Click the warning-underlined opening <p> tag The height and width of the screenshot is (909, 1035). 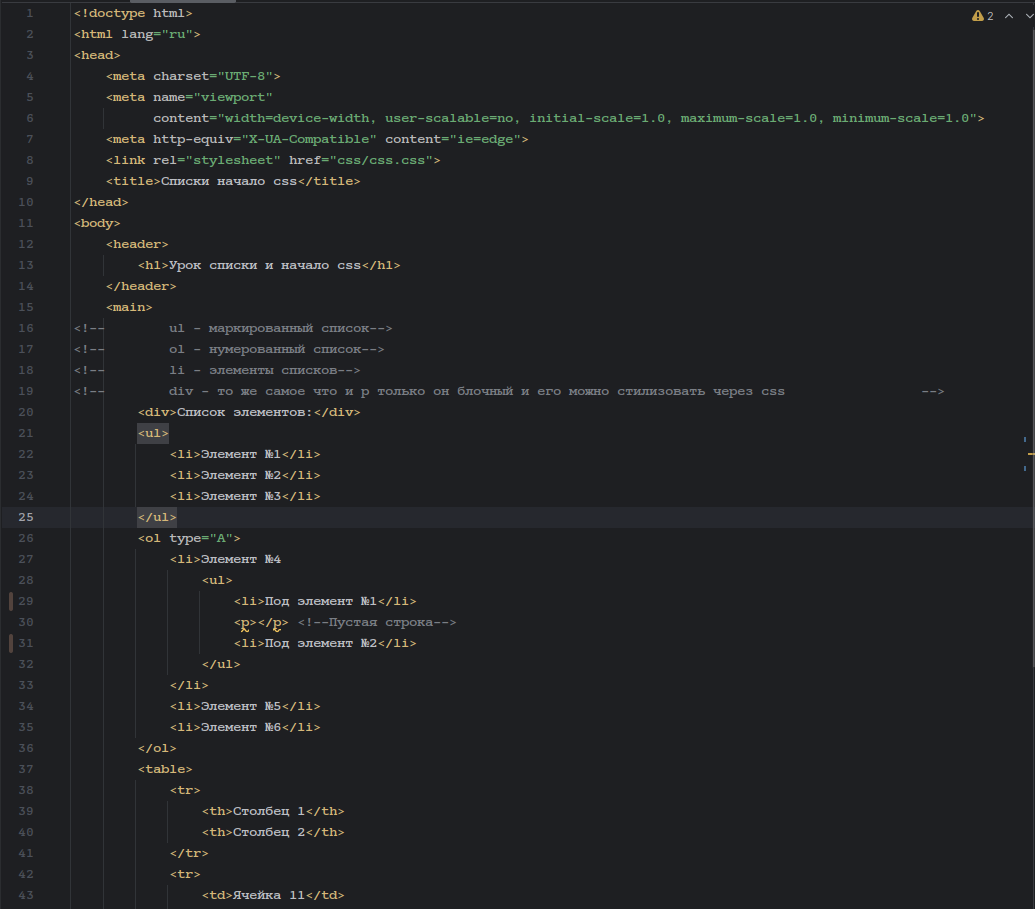point(245,622)
